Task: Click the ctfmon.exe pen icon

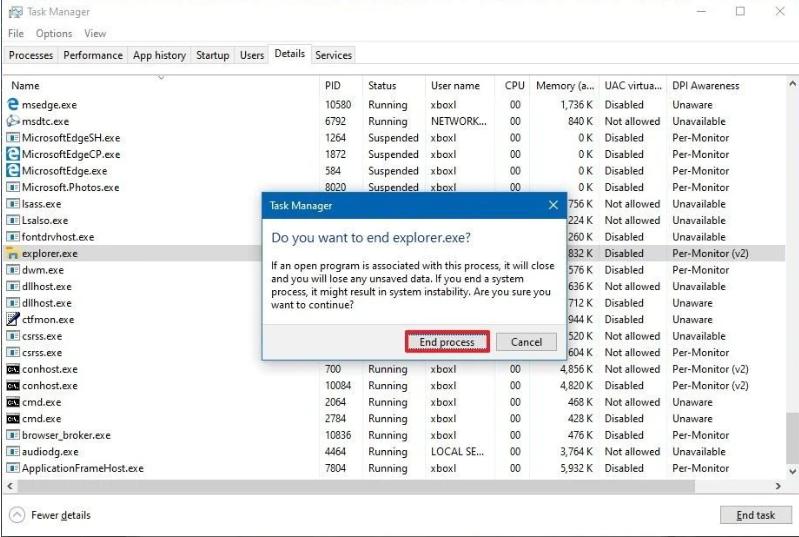Action: pyautogui.click(x=13, y=319)
